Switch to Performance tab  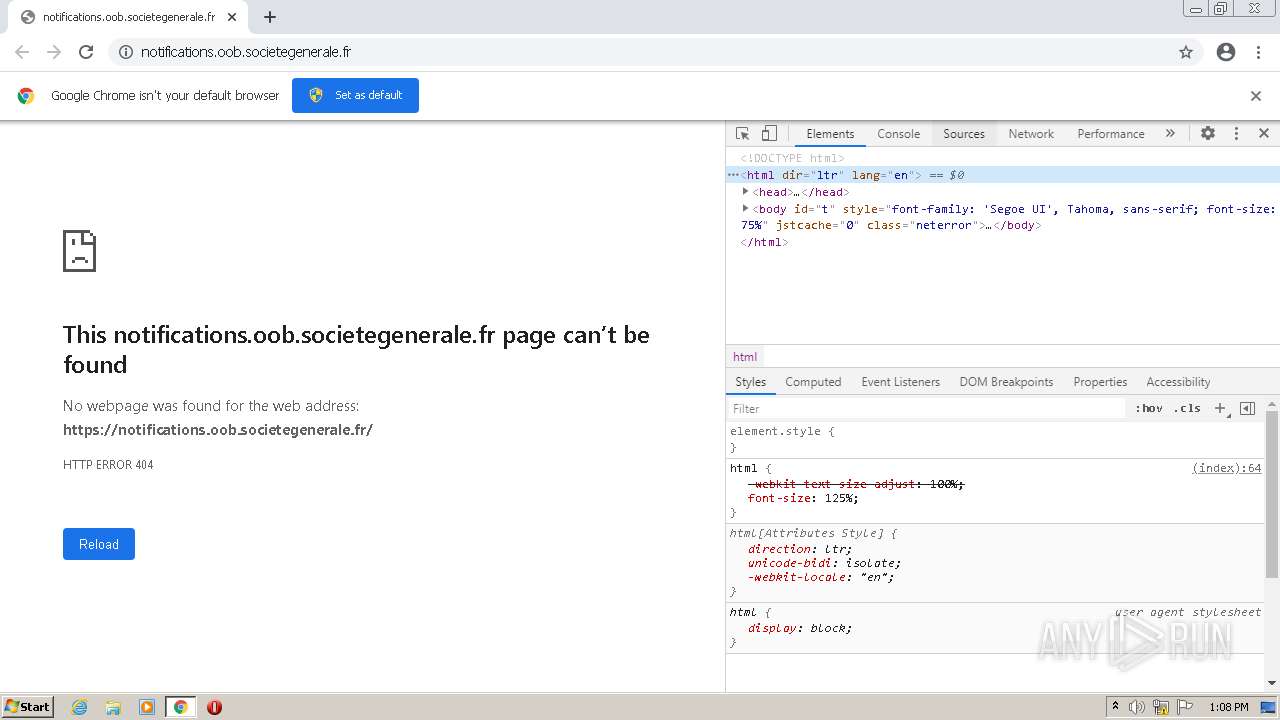[x=1111, y=133]
